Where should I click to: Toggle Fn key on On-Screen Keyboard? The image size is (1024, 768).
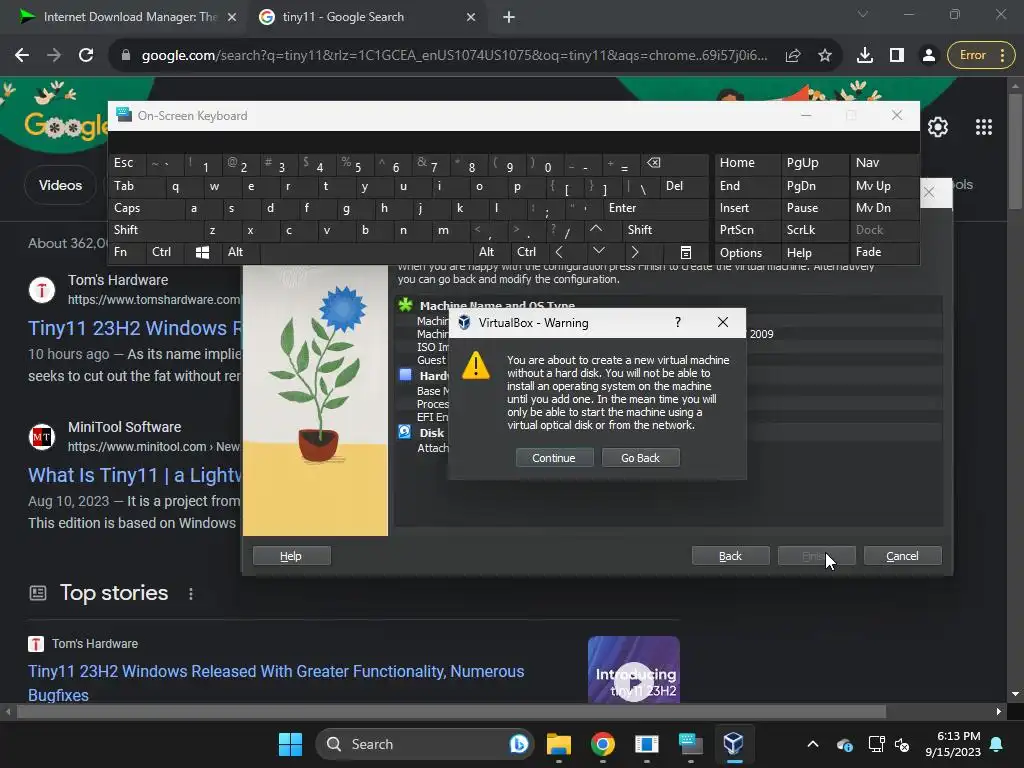127,252
